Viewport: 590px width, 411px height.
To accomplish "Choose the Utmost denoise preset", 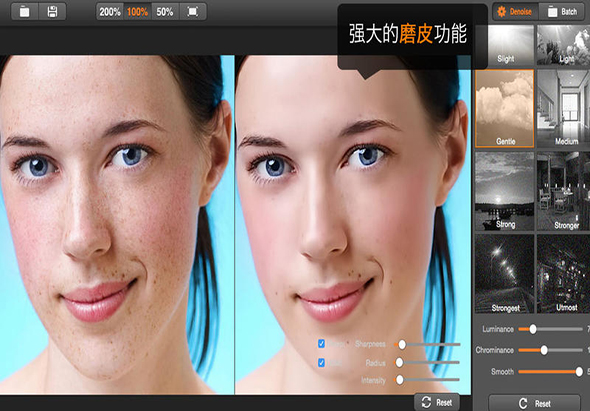I will pyautogui.click(x=563, y=274).
